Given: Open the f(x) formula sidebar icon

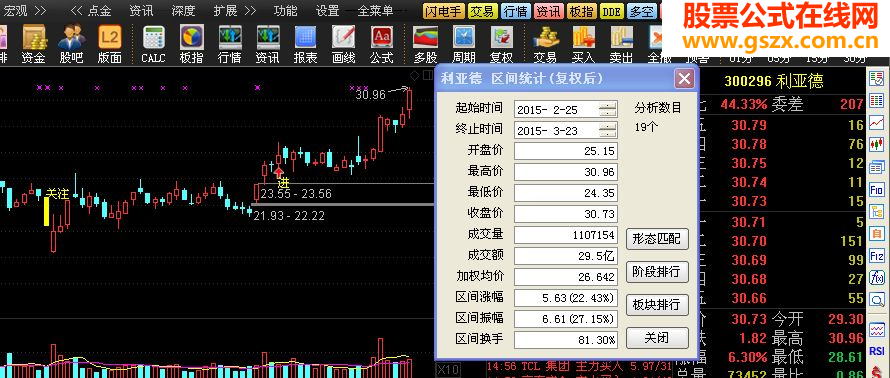Looking at the screenshot, I should click(877, 278).
